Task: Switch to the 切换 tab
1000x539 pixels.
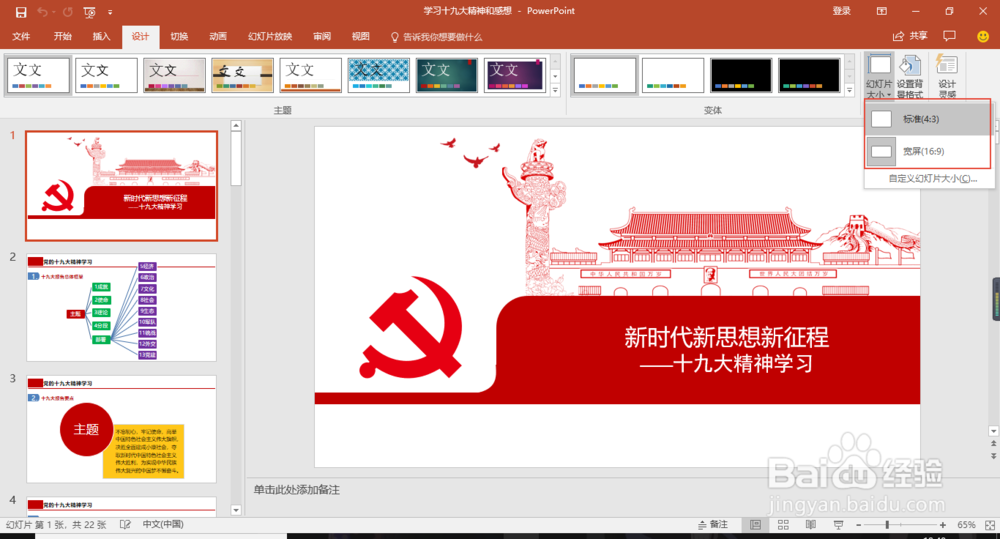Action: (179, 36)
